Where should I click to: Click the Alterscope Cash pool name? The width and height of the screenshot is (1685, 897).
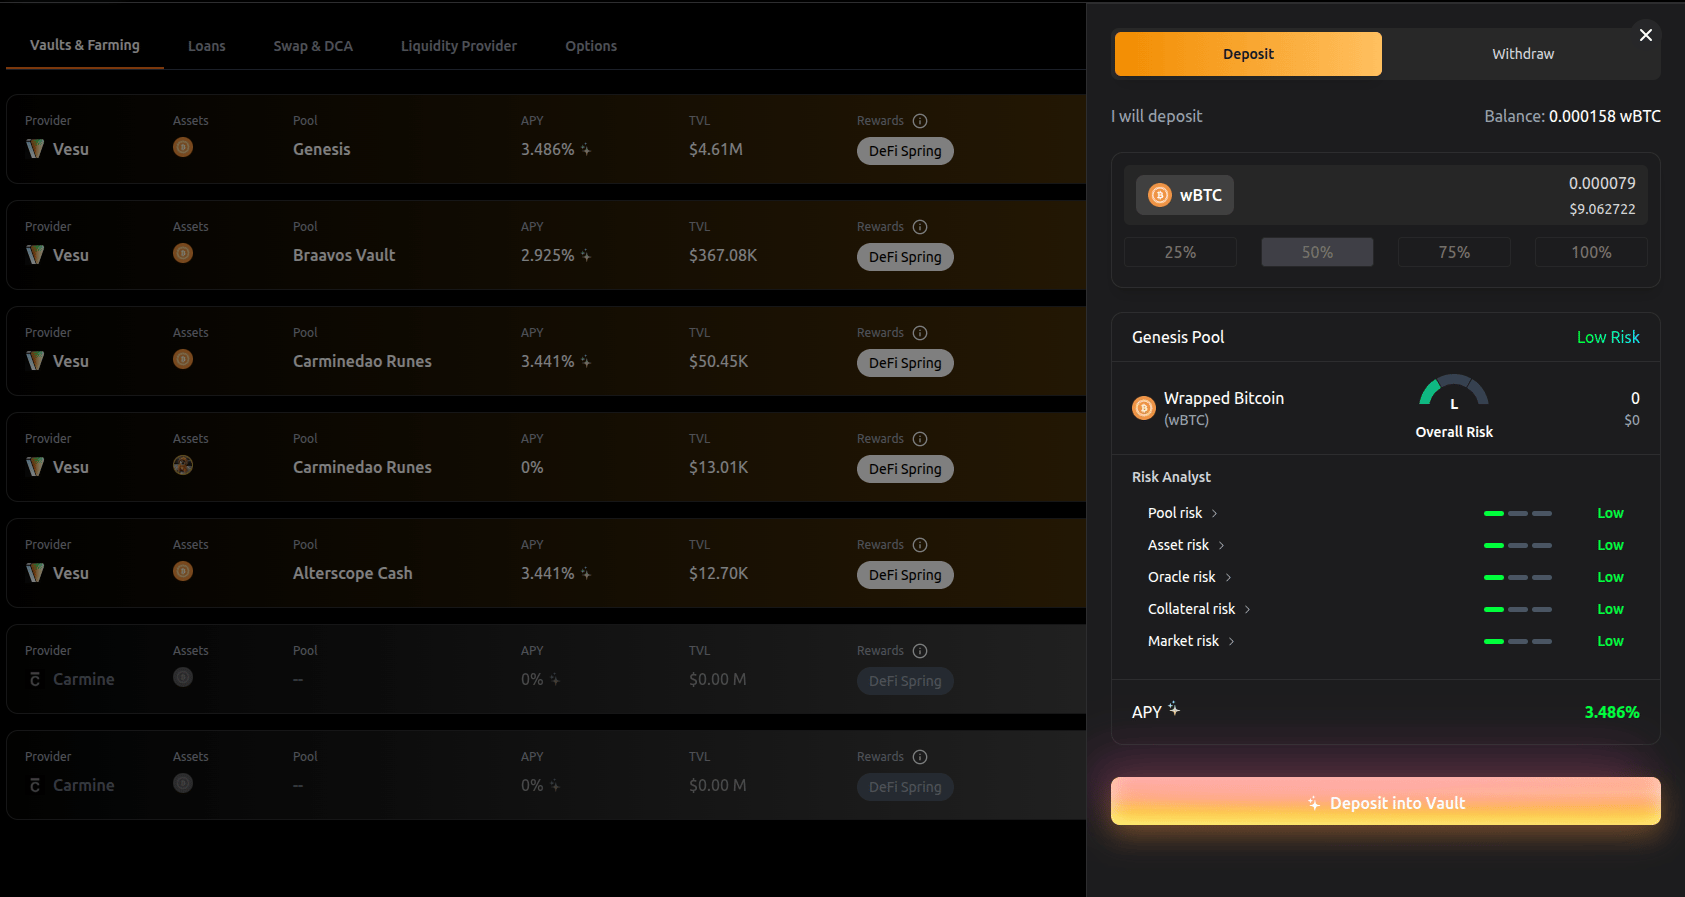pyautogui.click(x=353, y=573)
